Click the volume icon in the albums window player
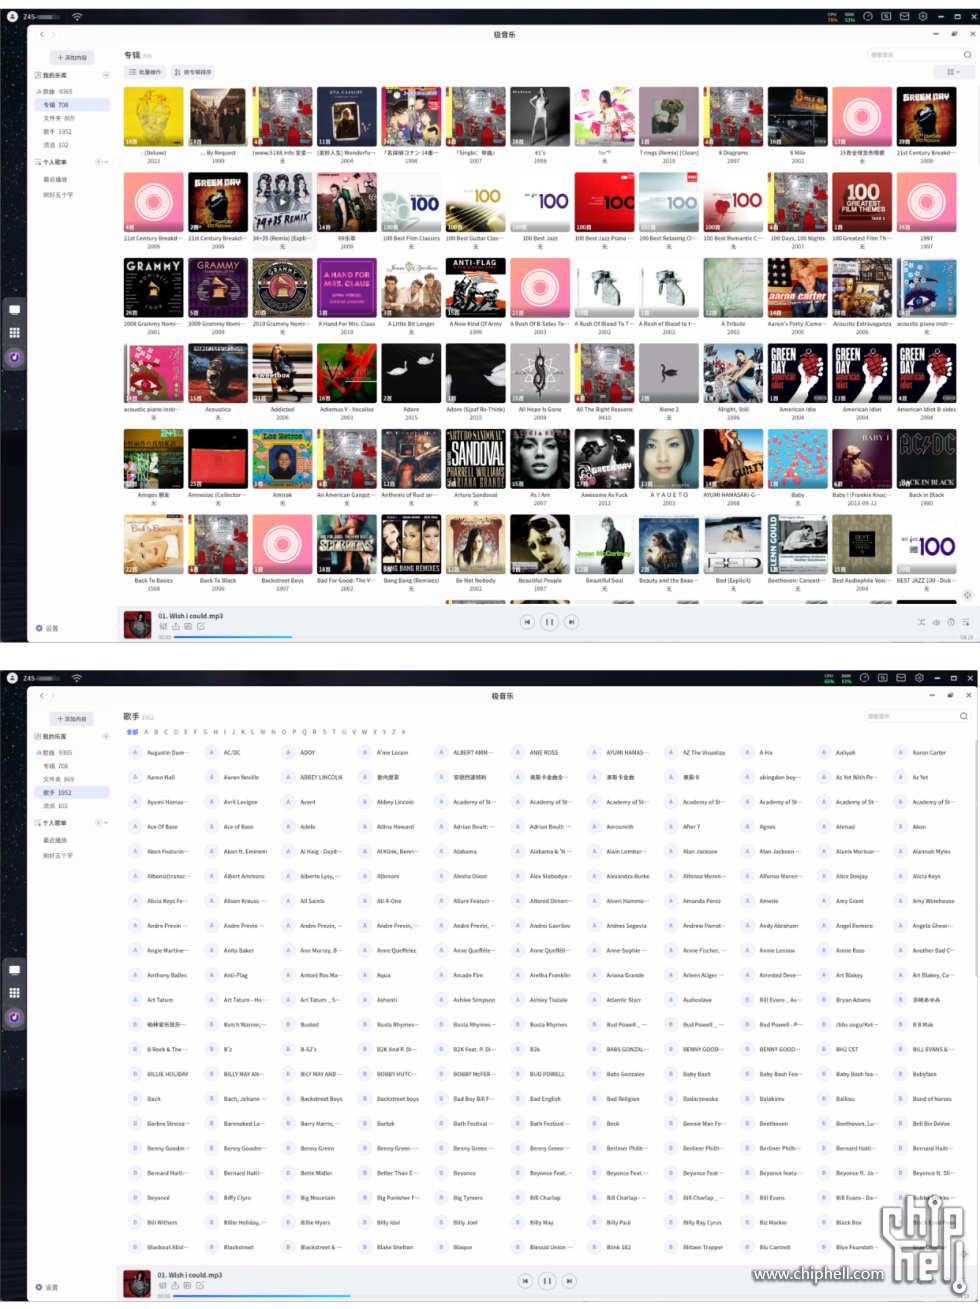Image resolution: width=980 pixels, height=1309 pixels. 936,622
